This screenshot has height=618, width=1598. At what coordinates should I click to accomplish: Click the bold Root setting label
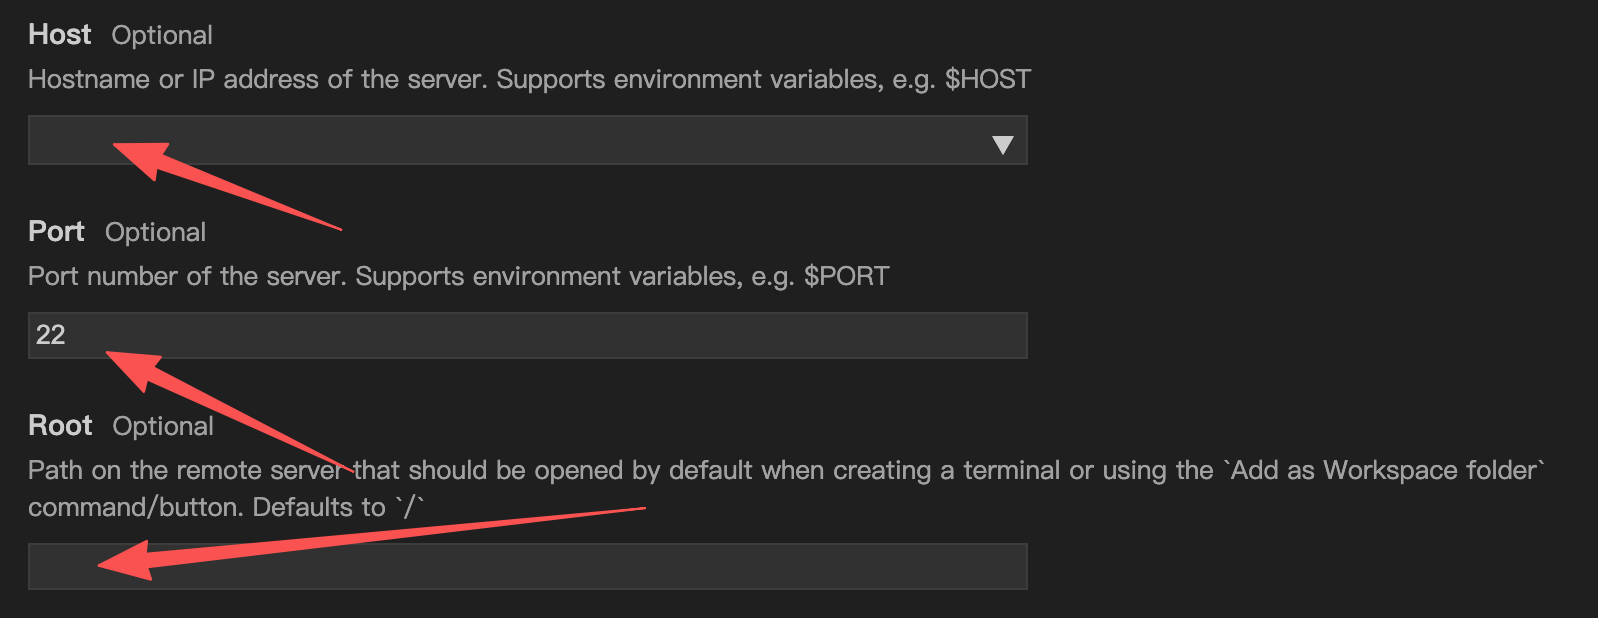coord(60,426)
